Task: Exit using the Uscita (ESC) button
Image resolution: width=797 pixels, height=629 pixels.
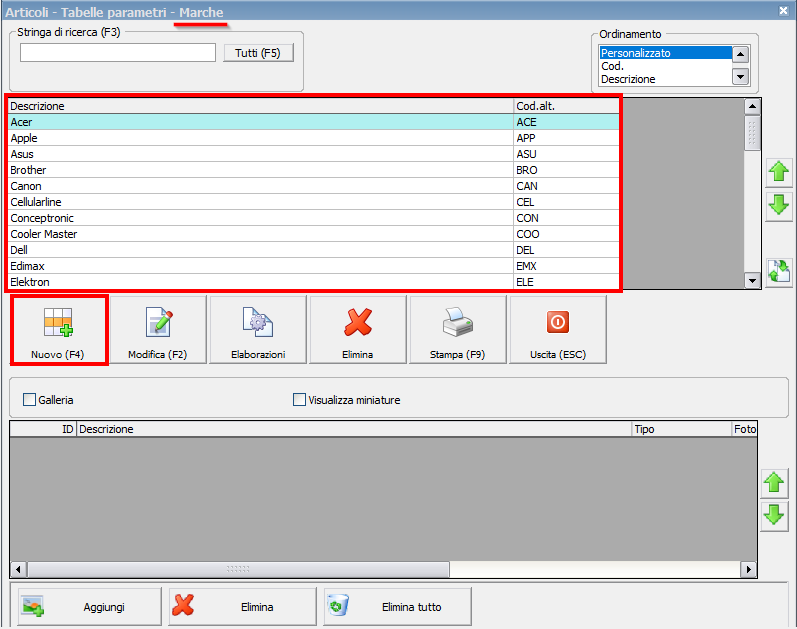Action: point(558,330)
